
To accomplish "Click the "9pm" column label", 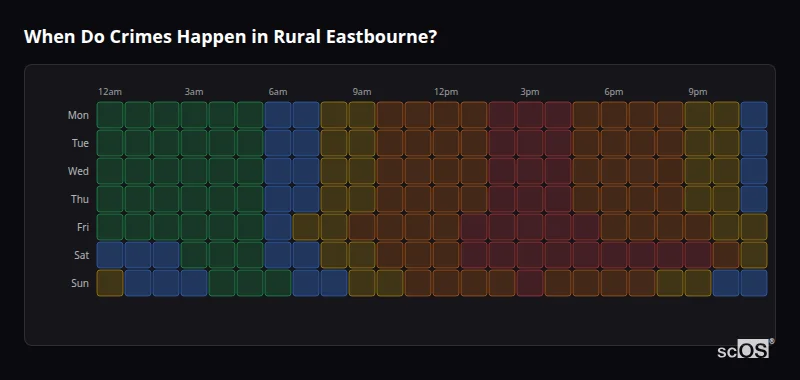I will click(x=698, y=92).
